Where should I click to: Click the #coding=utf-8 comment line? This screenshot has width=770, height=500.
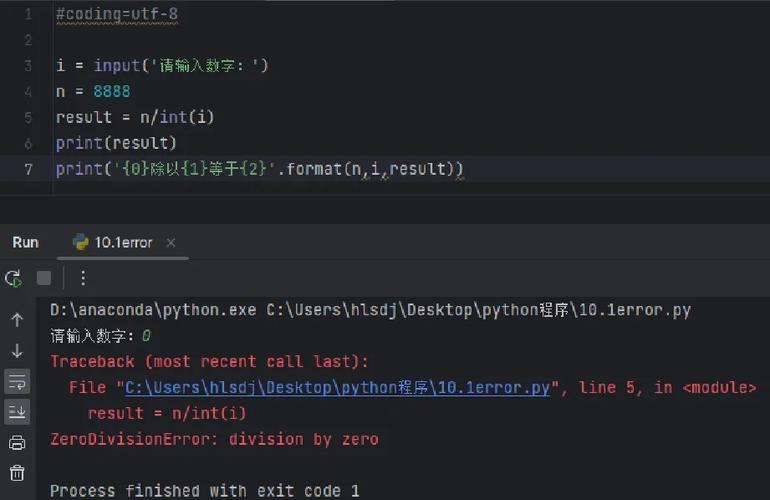tap(117, 14)
